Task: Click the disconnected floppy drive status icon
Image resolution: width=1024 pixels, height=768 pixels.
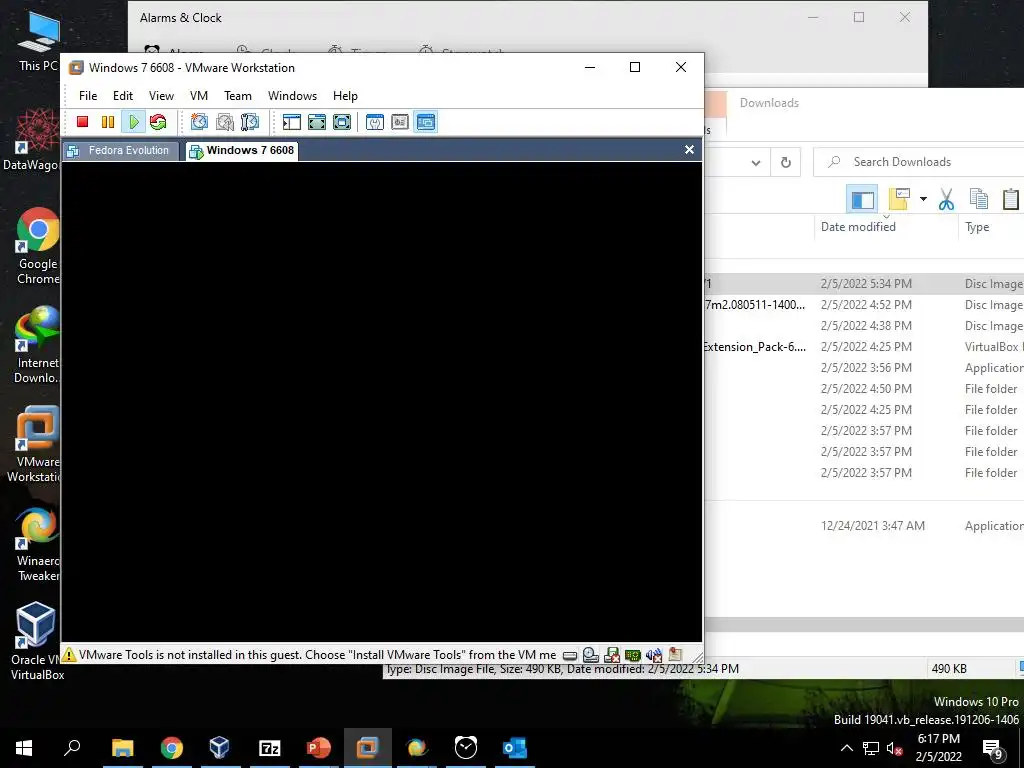Action: (x=612, y=654)
